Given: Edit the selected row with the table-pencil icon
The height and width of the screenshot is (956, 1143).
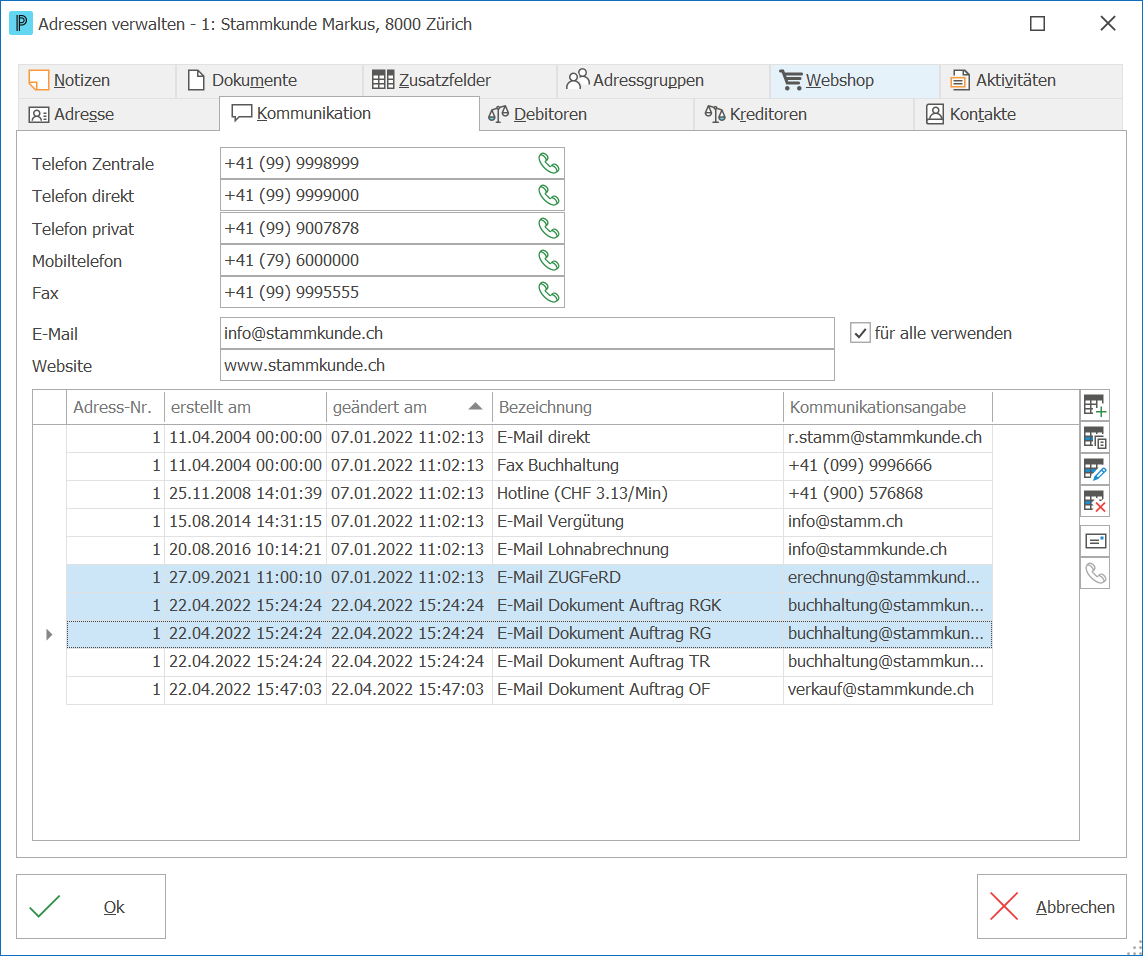Looking at the screenshot, I should [x=1095, y=470].
